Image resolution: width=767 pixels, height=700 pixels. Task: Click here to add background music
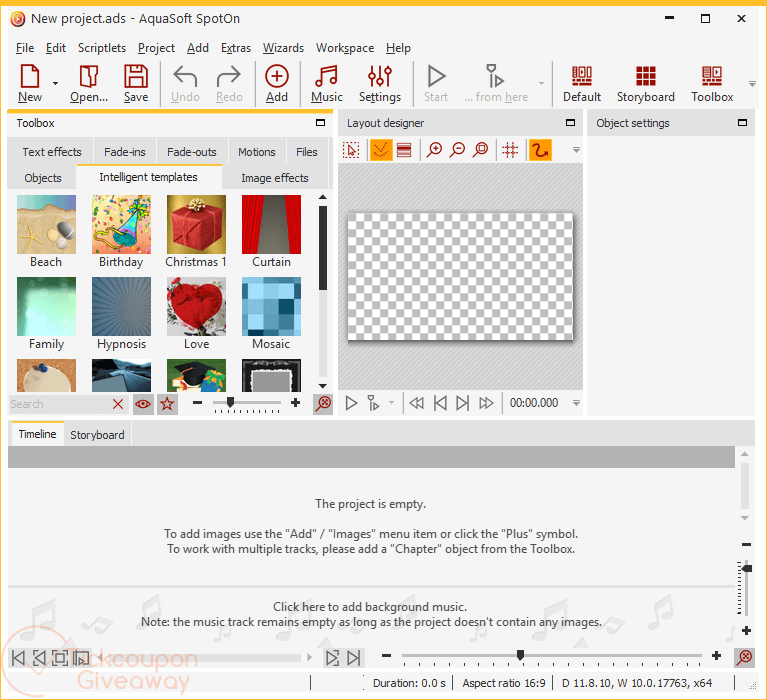(370, 607)
